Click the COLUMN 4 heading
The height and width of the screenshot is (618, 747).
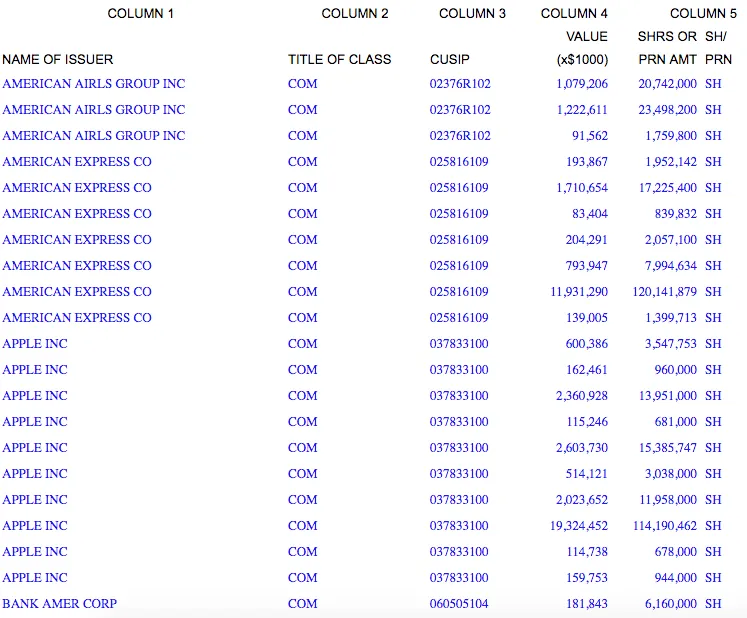[x=574, y=14]
